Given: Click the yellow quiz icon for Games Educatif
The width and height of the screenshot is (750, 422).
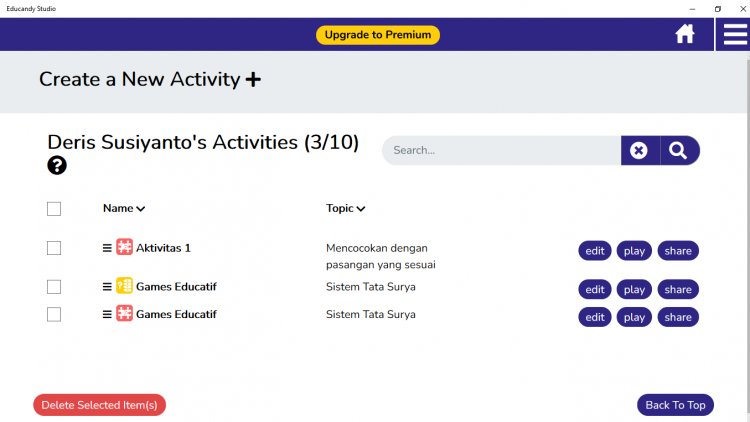Looking at the screenshot, I should (124, 286).
